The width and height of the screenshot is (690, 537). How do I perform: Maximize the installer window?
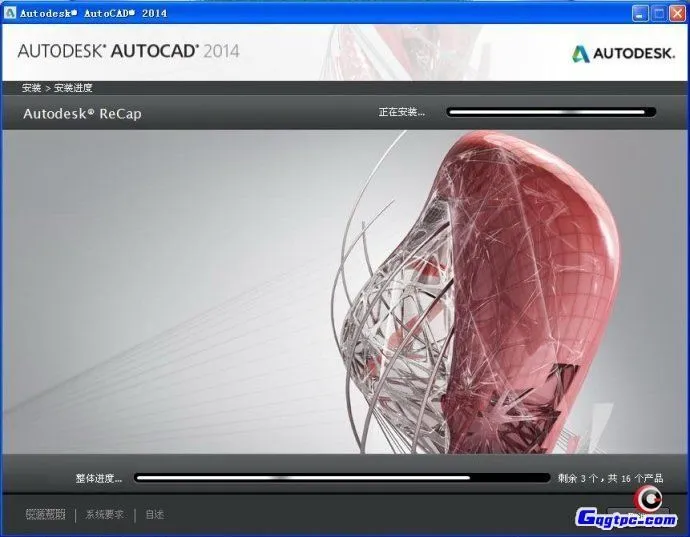coord(658,13)
